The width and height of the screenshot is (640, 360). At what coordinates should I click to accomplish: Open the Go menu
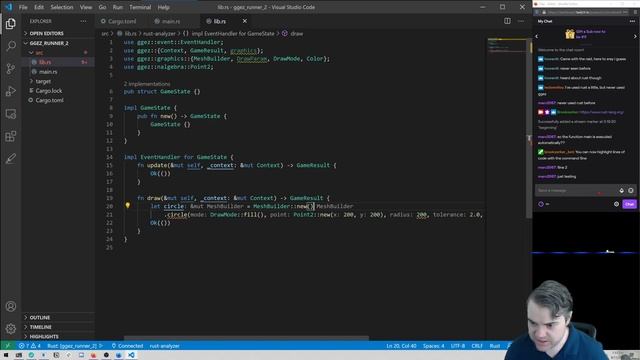click(x=102, y=7)
